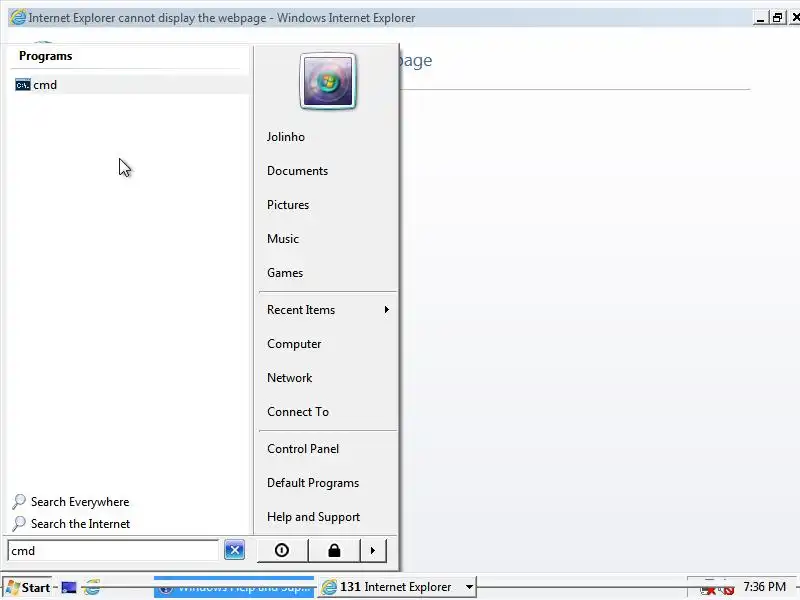Open Control Panel
The width and height of the screenshot is (800, 600).
[x=303, y=449]
